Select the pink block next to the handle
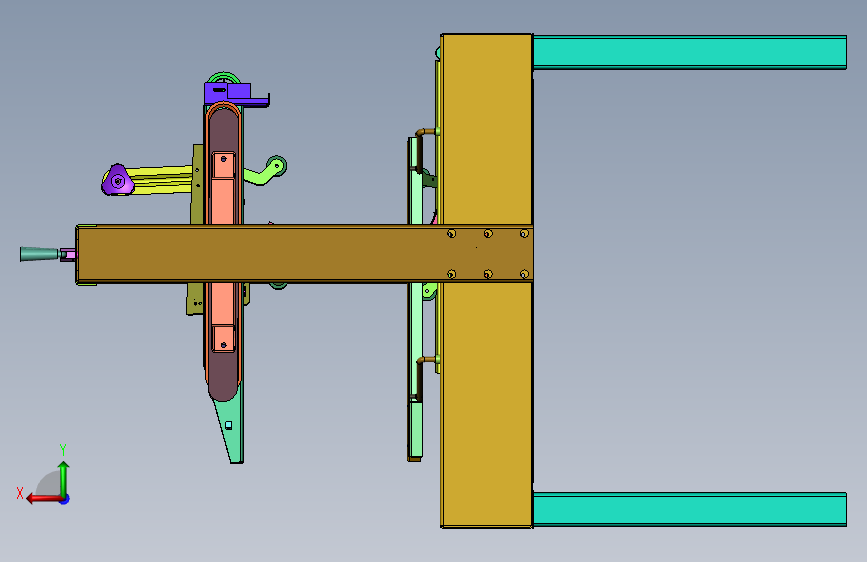The width and height of the screenshot is (867, 562). [x=69, y=254]
